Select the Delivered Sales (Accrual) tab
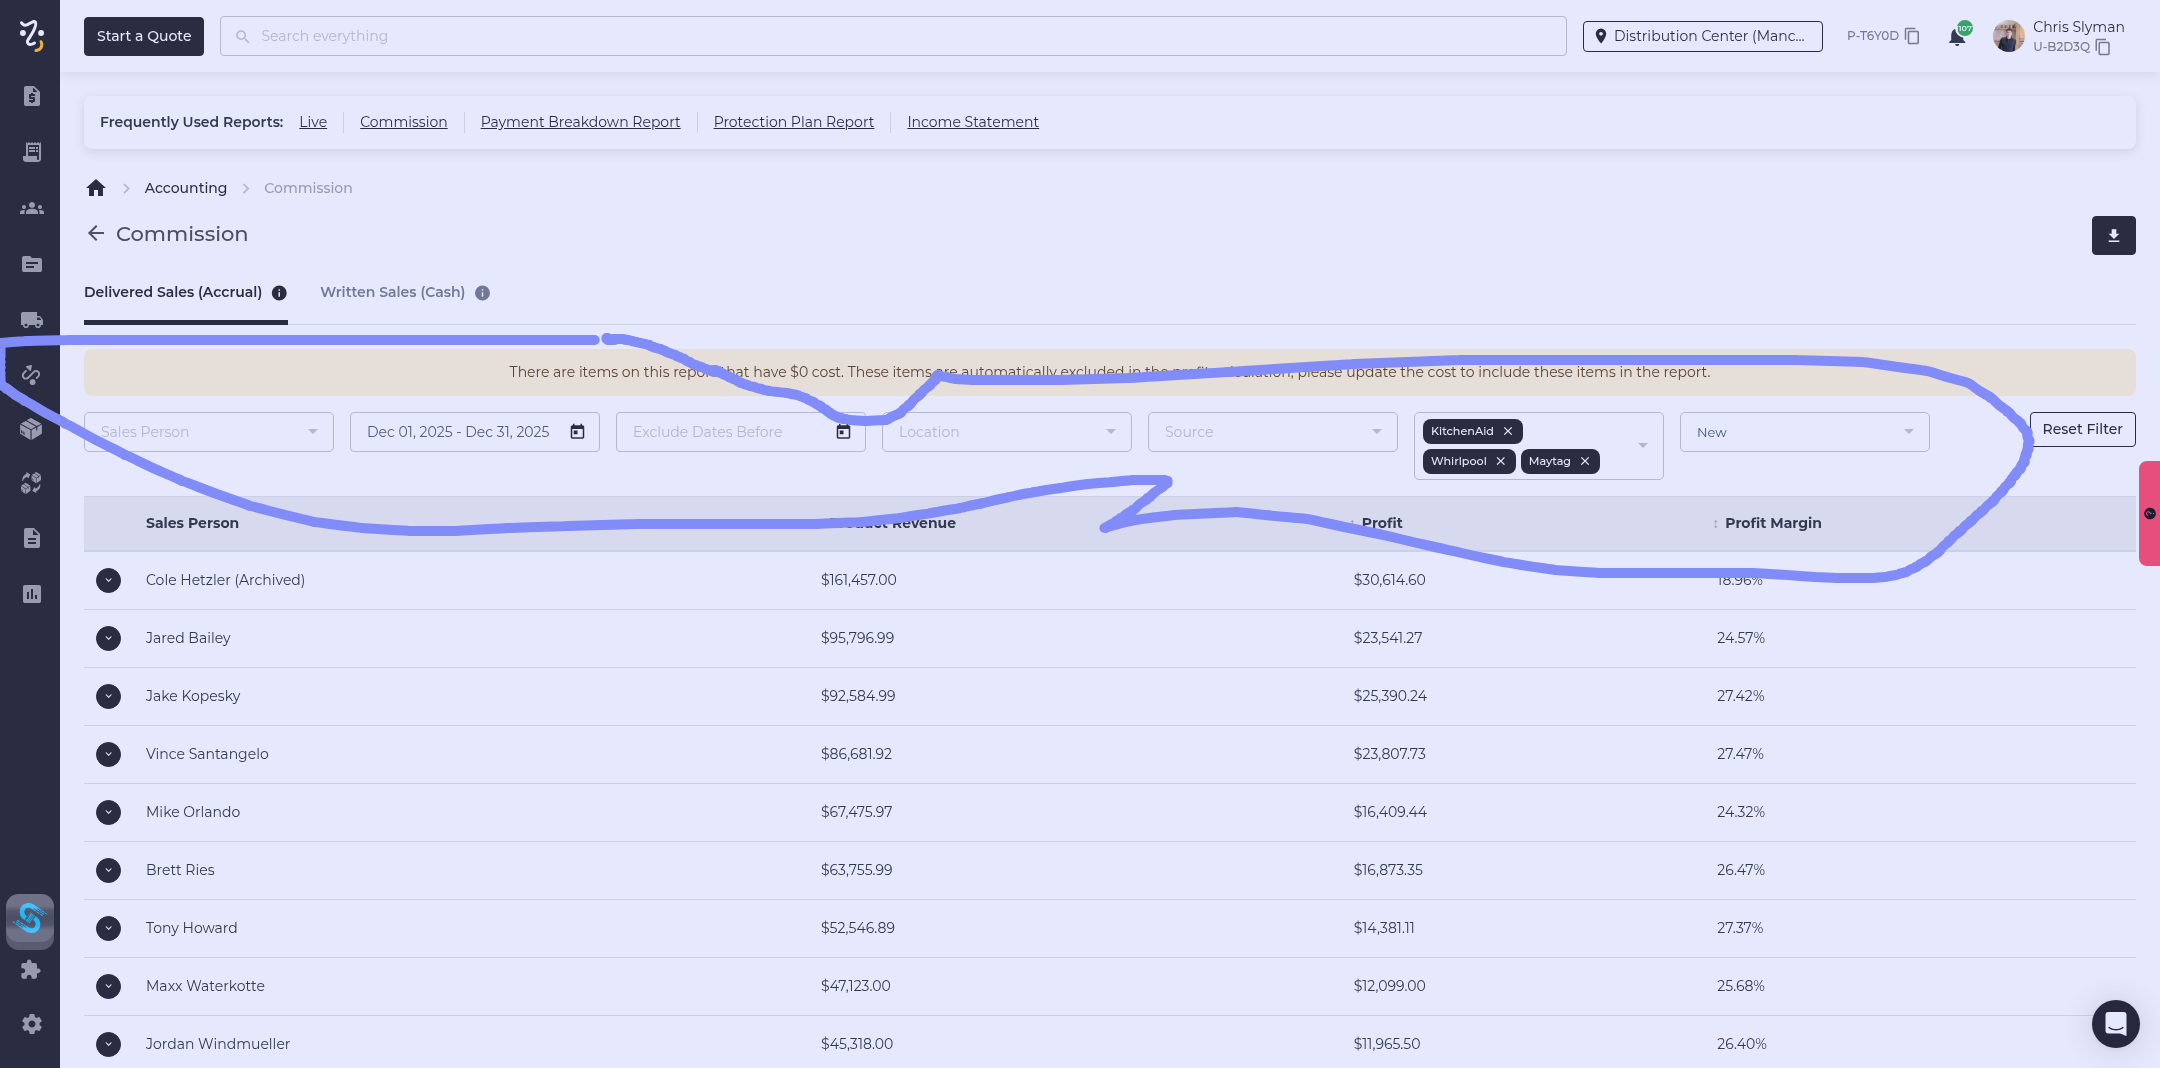The height and width of the screenshot is (1068, 2160). pos(173,292)
